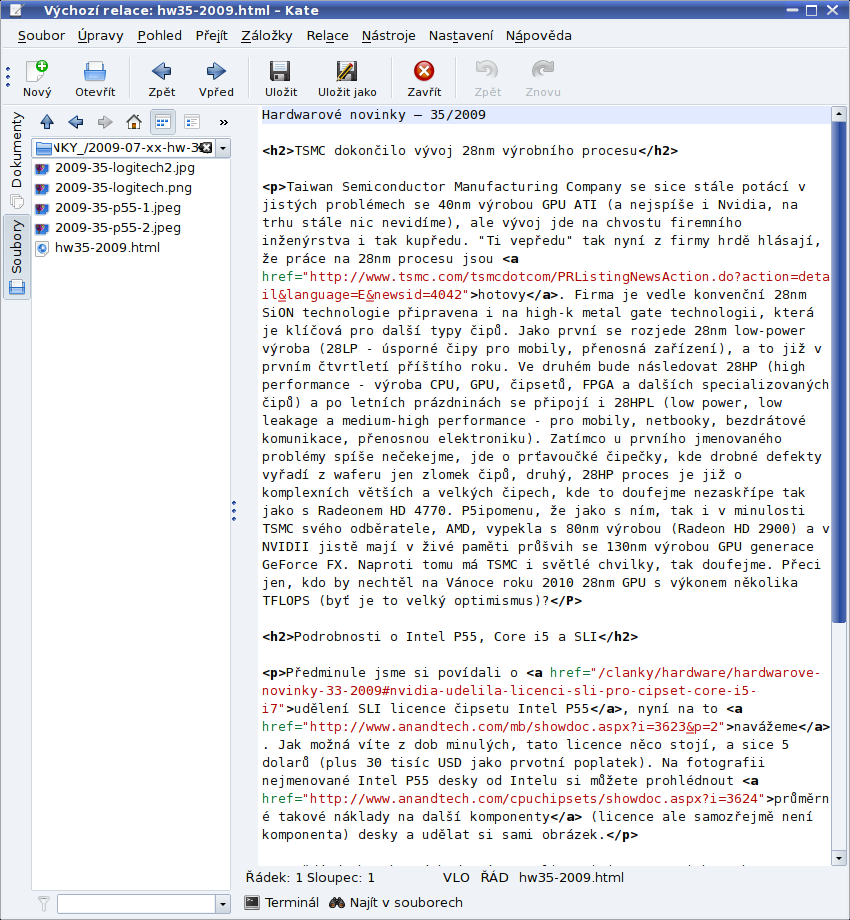Open the Pohled menu

160,36
